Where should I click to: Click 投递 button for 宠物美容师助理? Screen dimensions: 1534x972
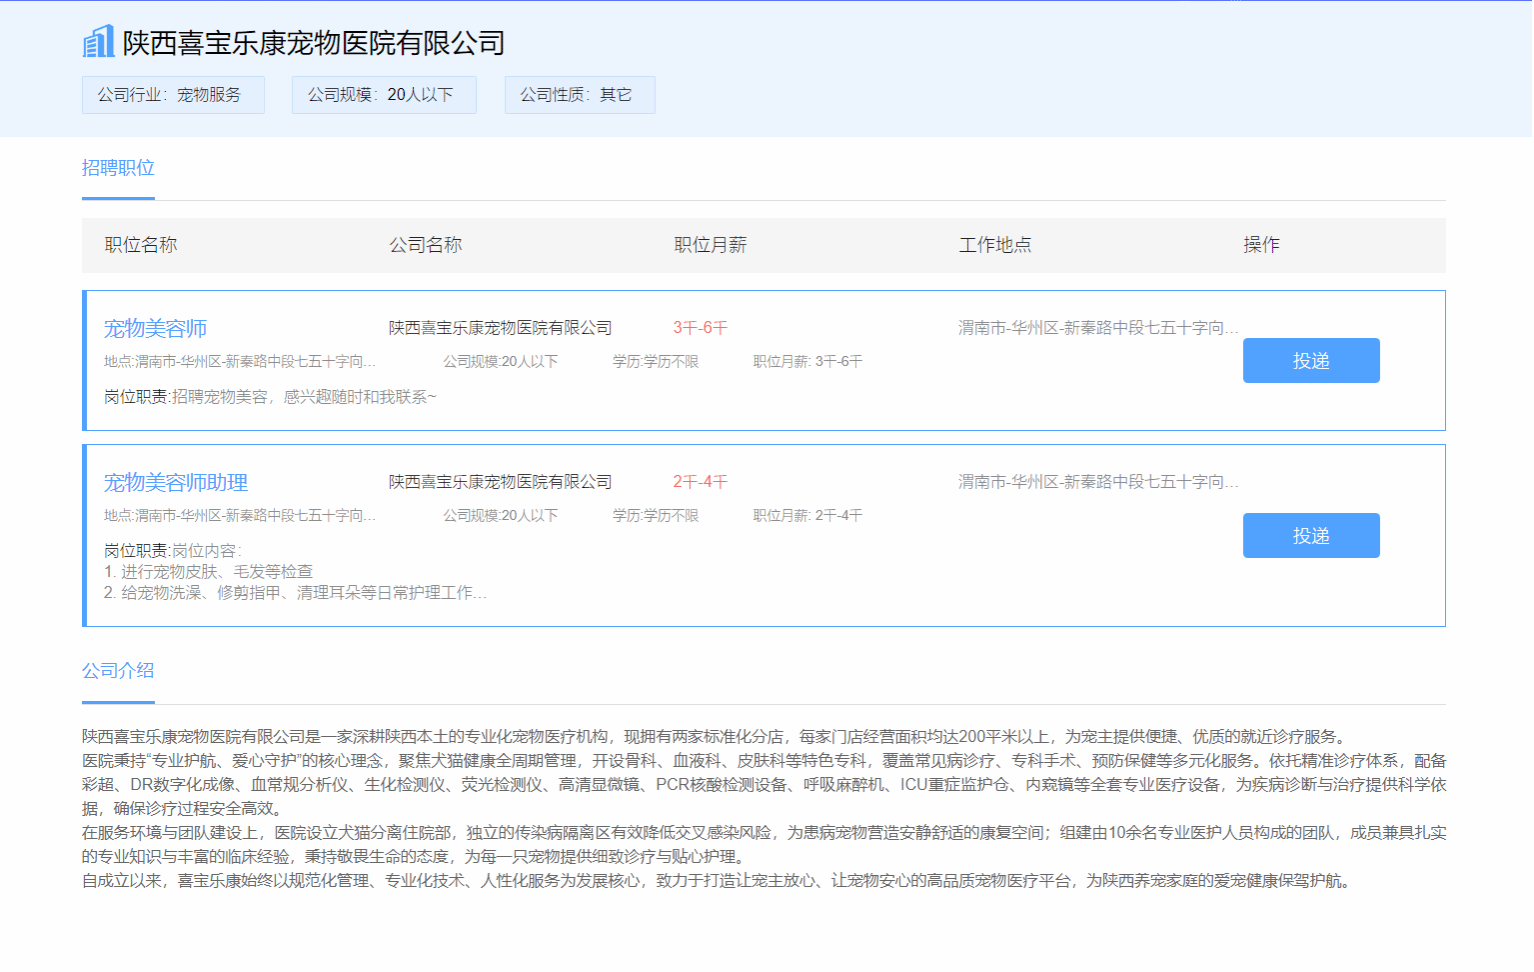coord(1310,536)
